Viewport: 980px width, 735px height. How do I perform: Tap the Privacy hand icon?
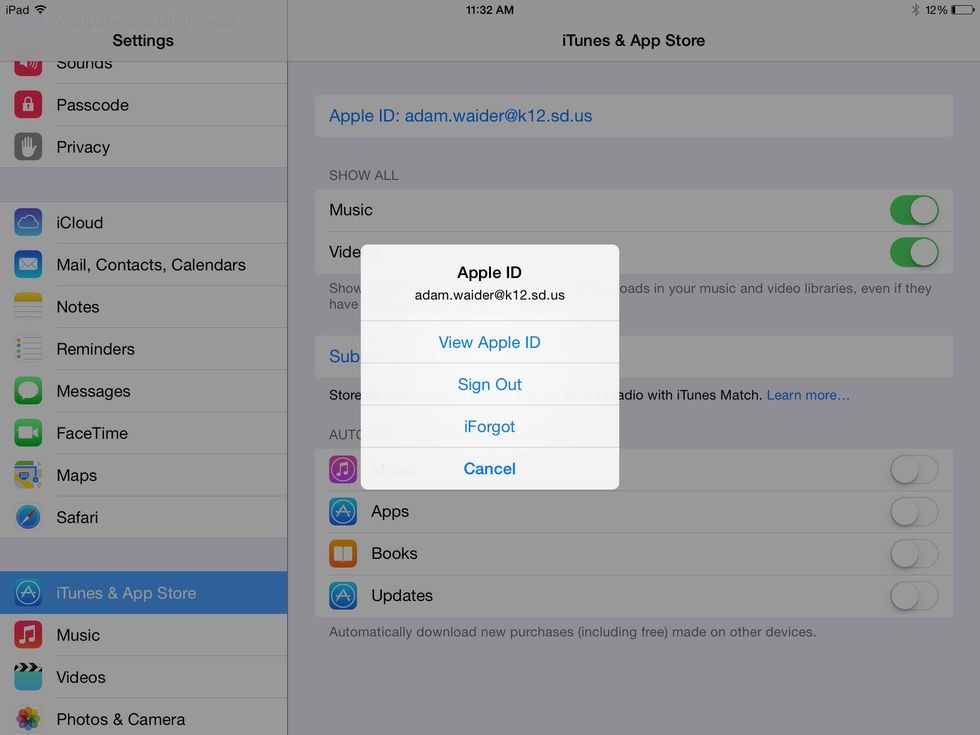pos(28,147)
